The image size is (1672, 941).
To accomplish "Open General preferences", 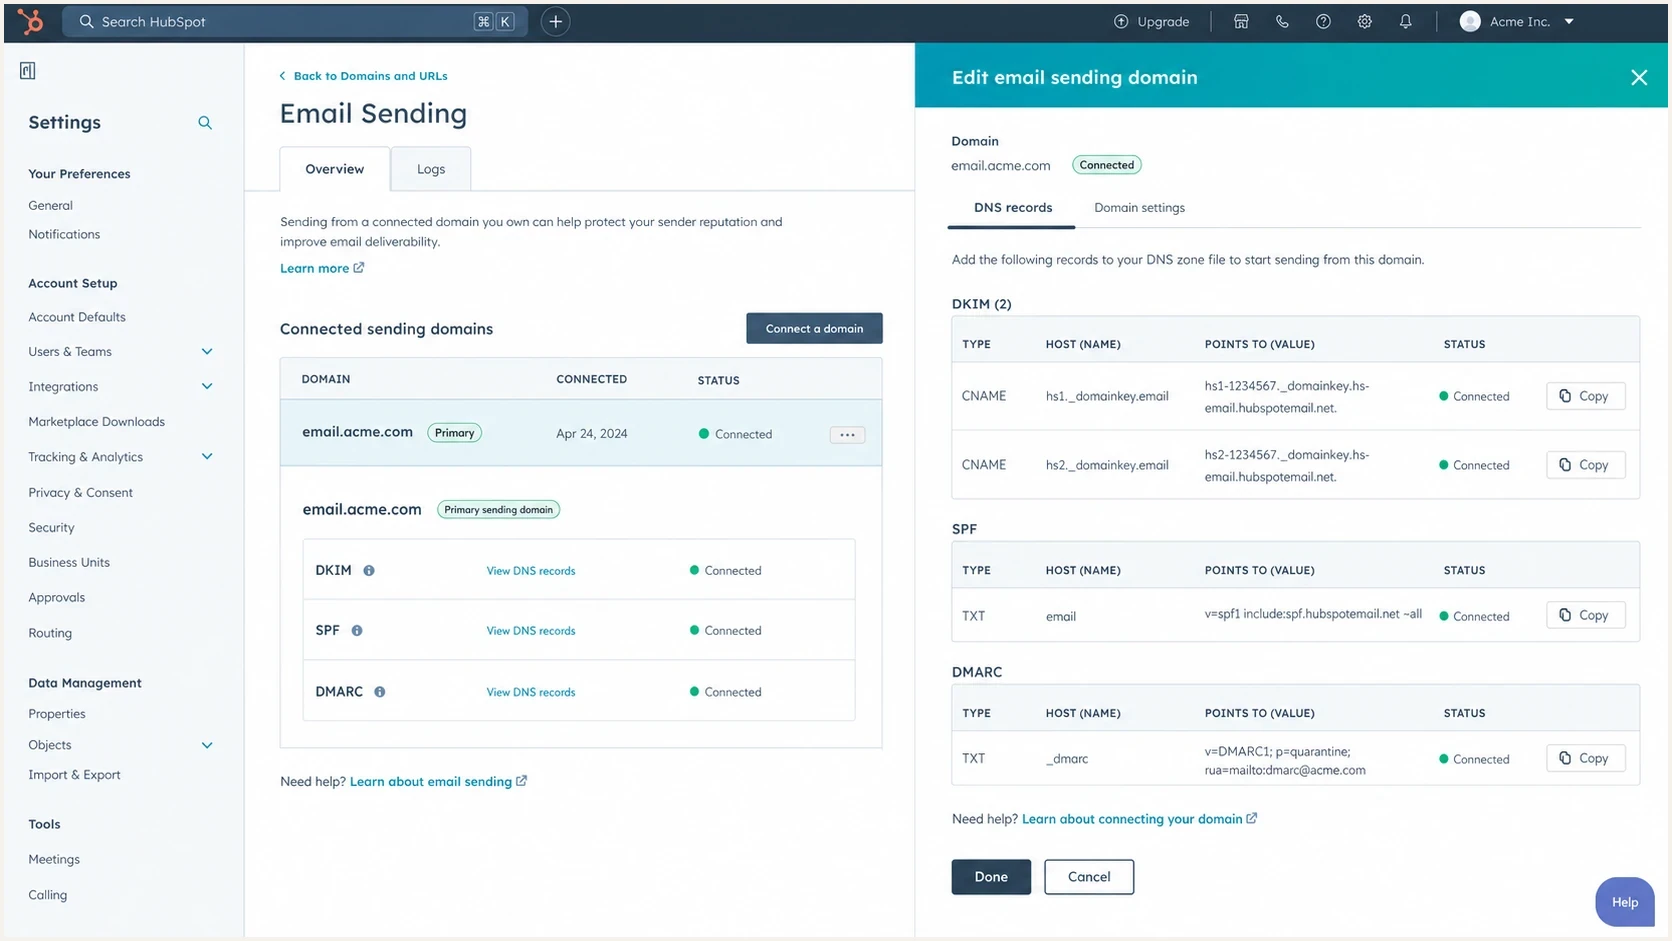I will 51,205.
